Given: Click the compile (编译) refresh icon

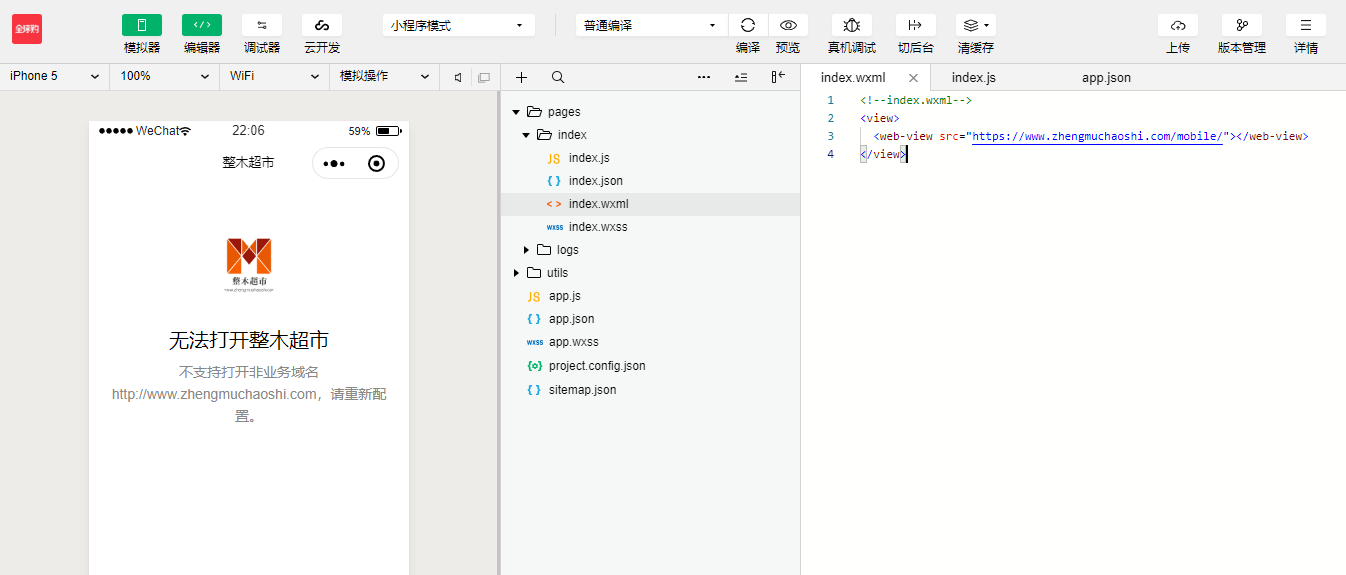Looking at the screenshot, I should 748,25.
